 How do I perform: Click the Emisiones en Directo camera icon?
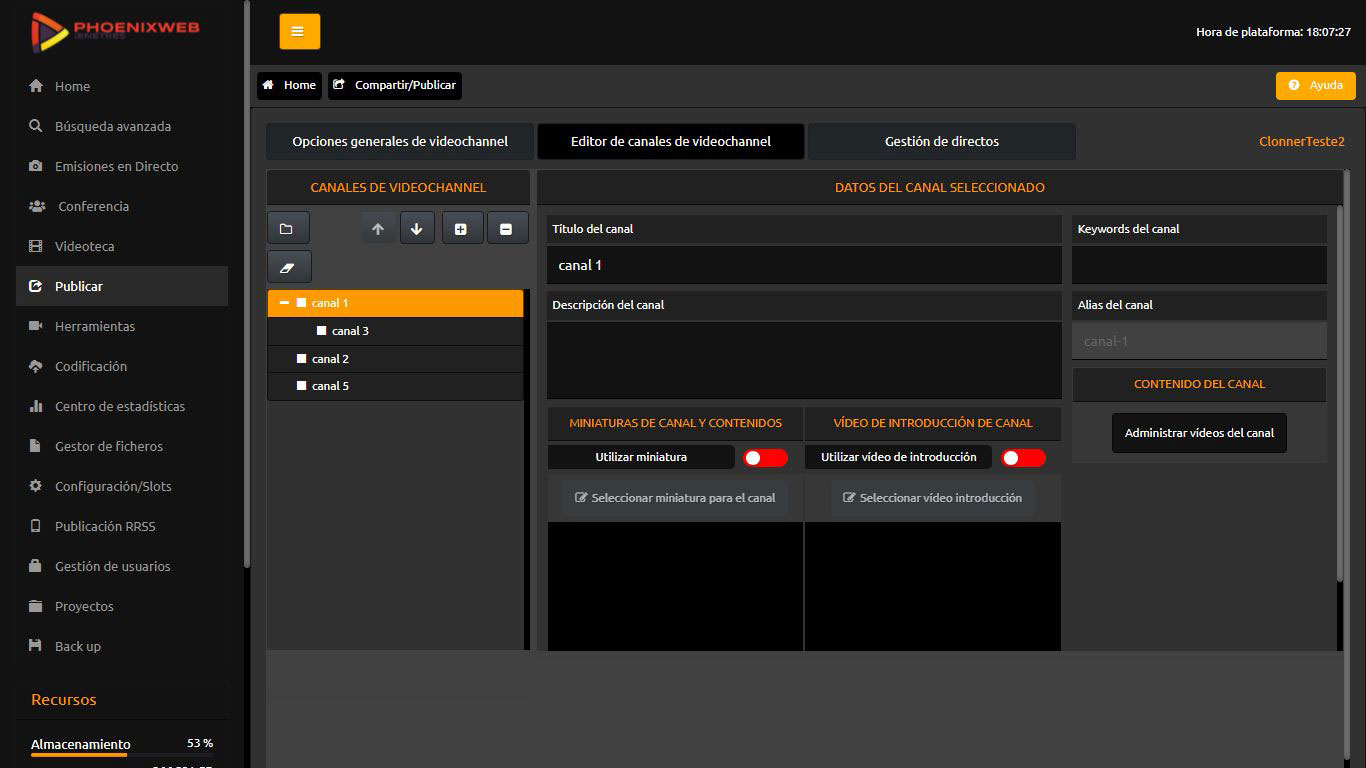36,166
